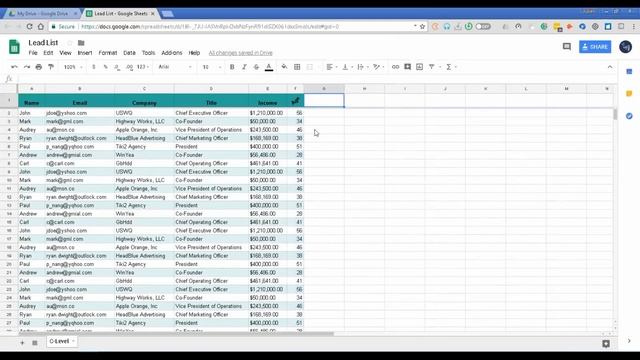Decrease decimal places
This screenshot has height=360, width=640.
click(117, 67)
